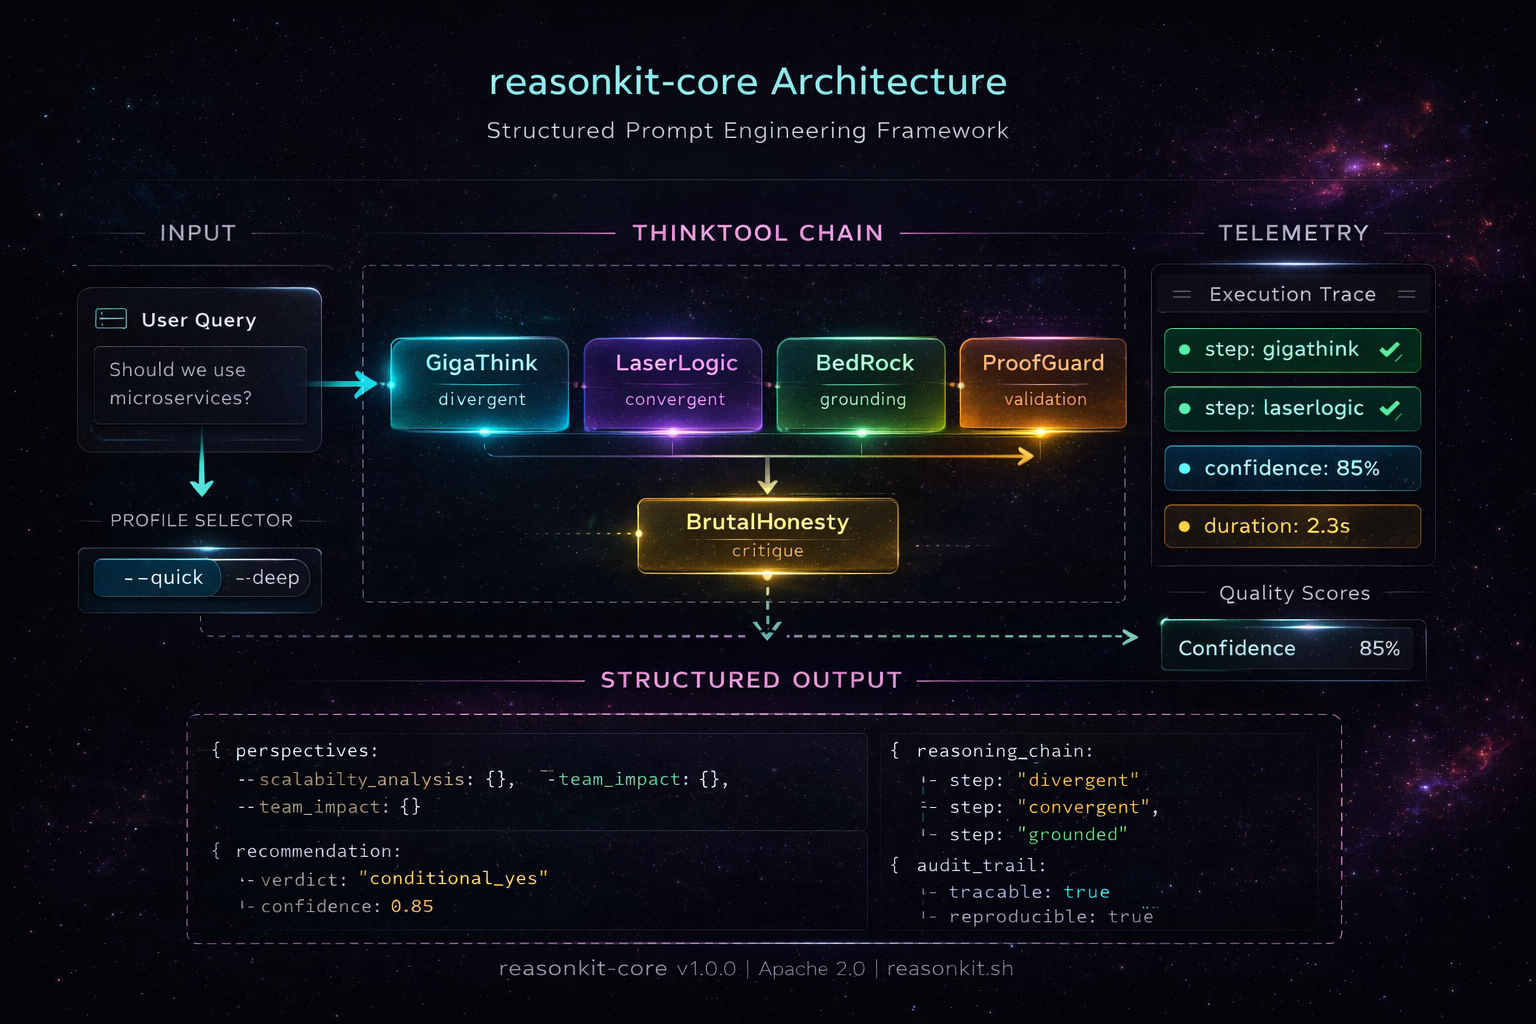Select the BrutalHonesty critique node

coord(767,535)
